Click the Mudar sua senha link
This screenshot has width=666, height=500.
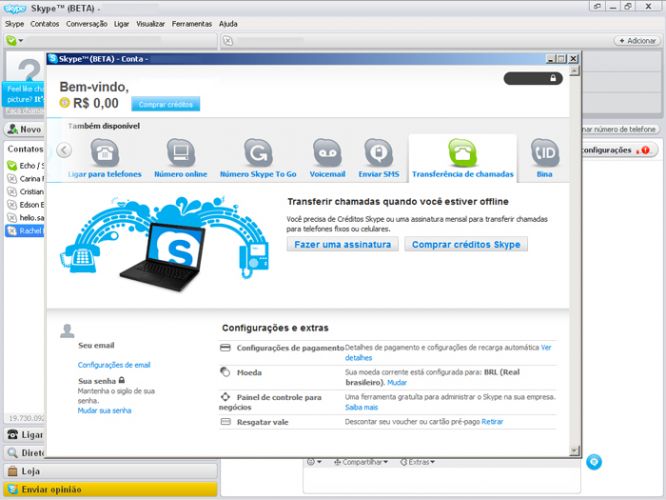(x=104, y=410)
